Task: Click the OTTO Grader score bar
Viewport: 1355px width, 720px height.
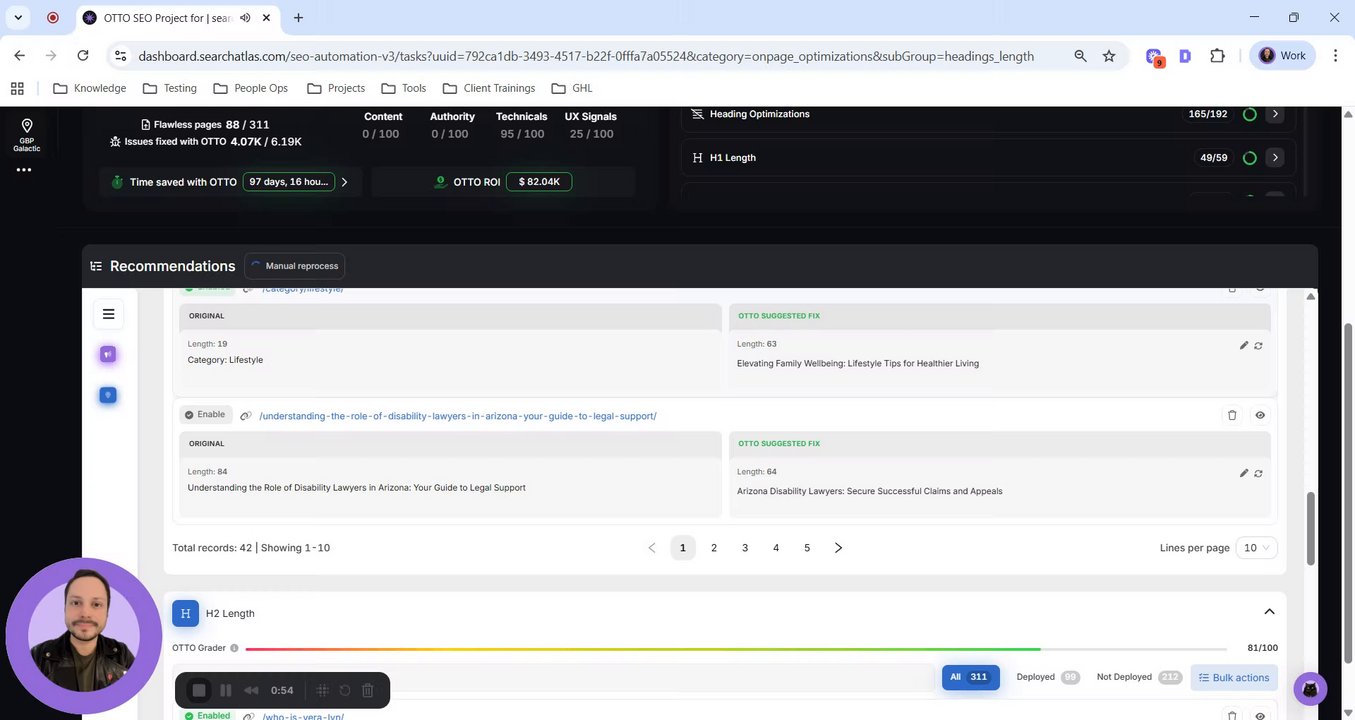Action: tap(736, 649)
